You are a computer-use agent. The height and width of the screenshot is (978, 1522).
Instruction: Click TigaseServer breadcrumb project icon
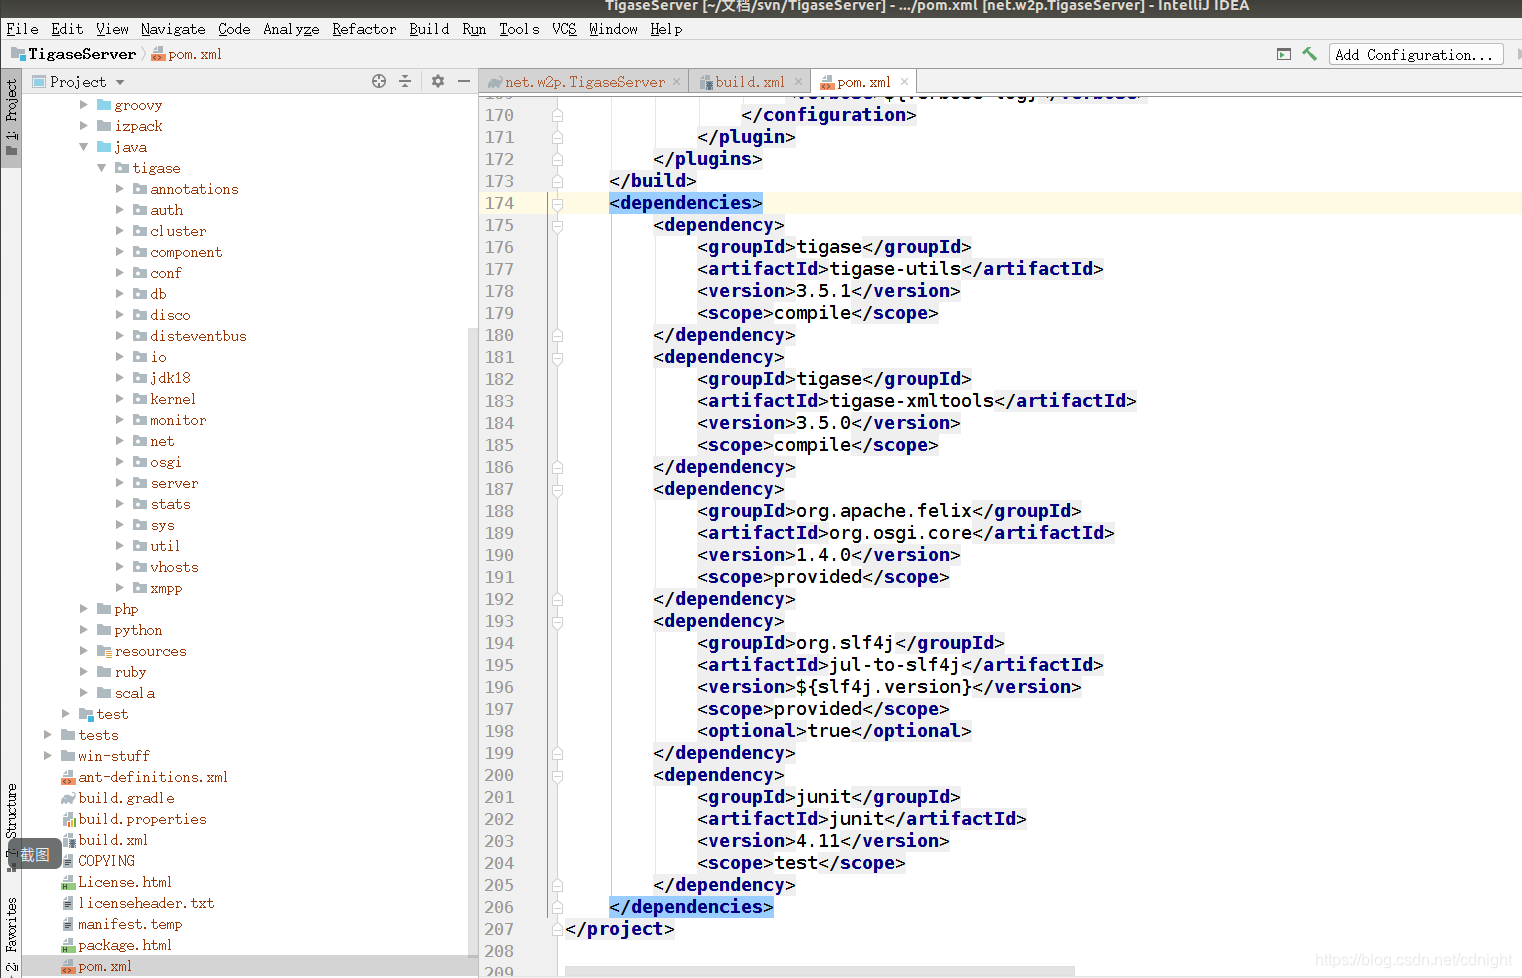[18, 54]
